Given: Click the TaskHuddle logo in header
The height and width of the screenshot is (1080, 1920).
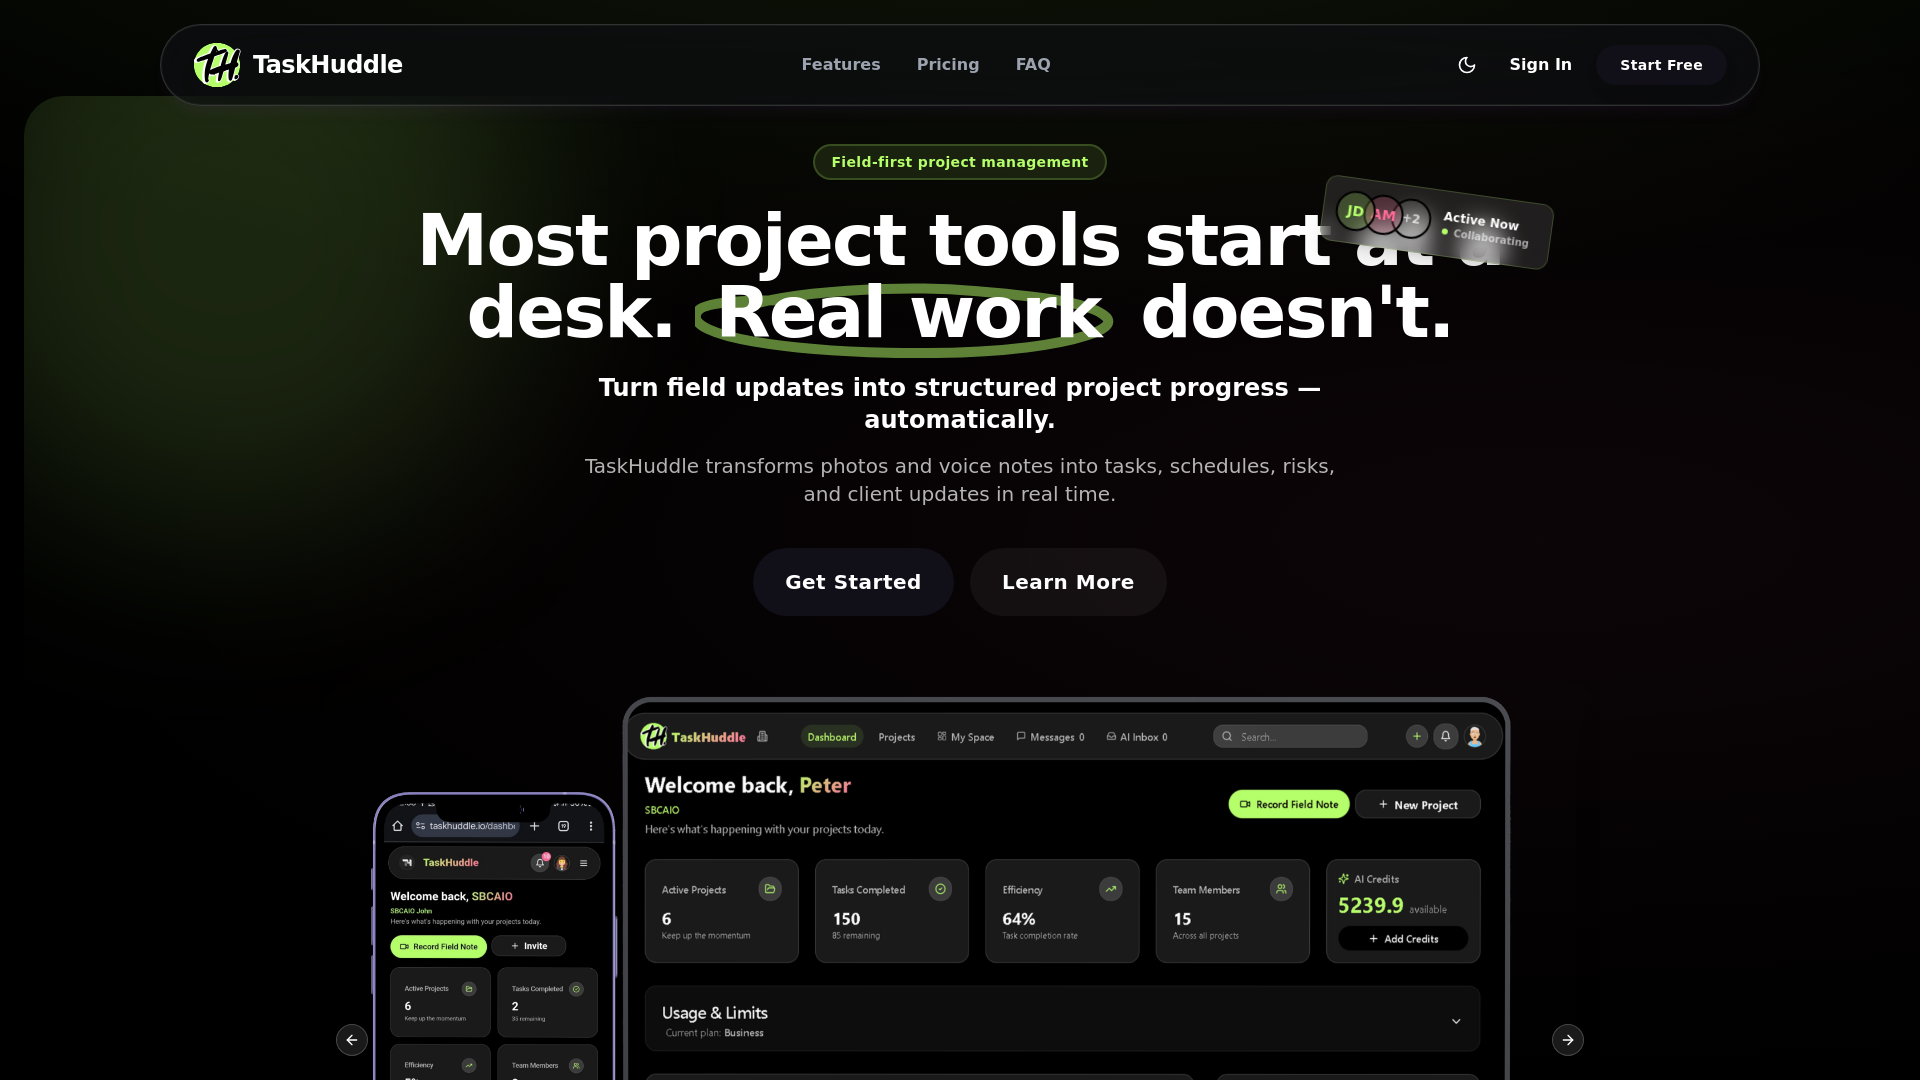Looking at the screenshot, I should point(298,65).
